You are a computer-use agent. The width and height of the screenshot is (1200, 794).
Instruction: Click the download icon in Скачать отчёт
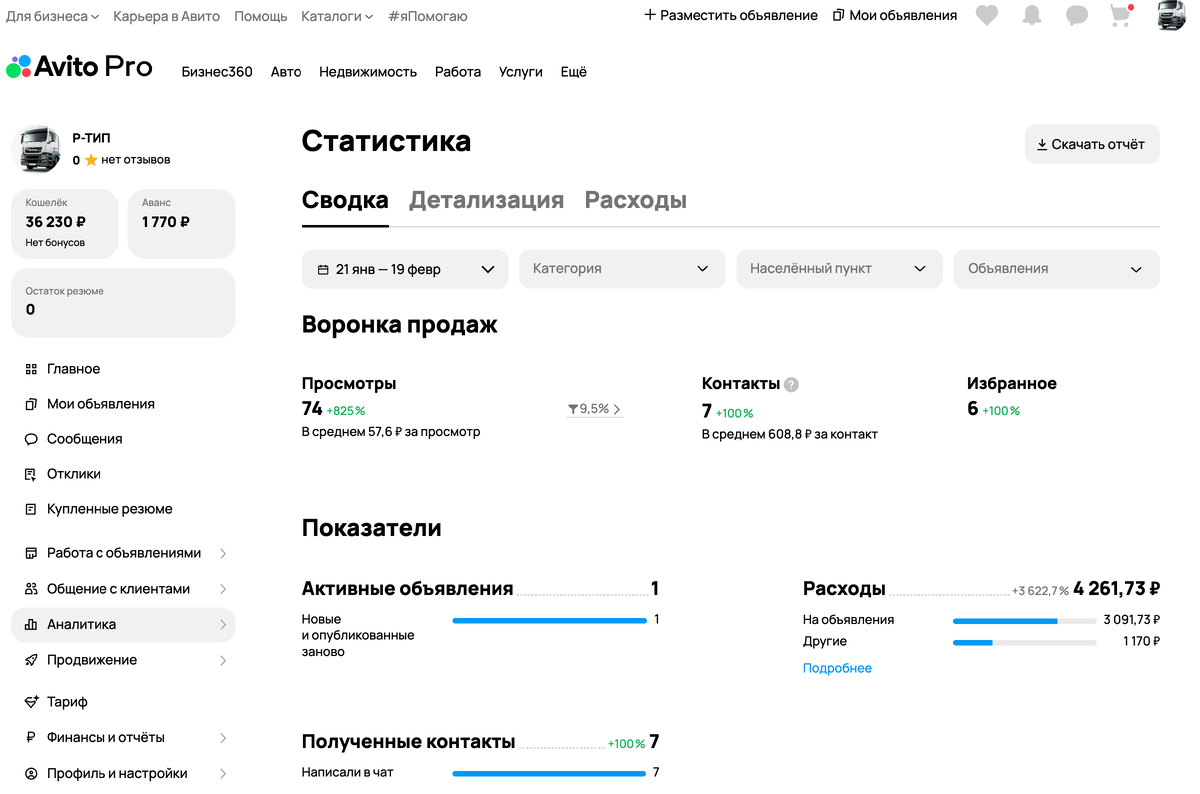pyautogui.click(x=1042, y=144)
